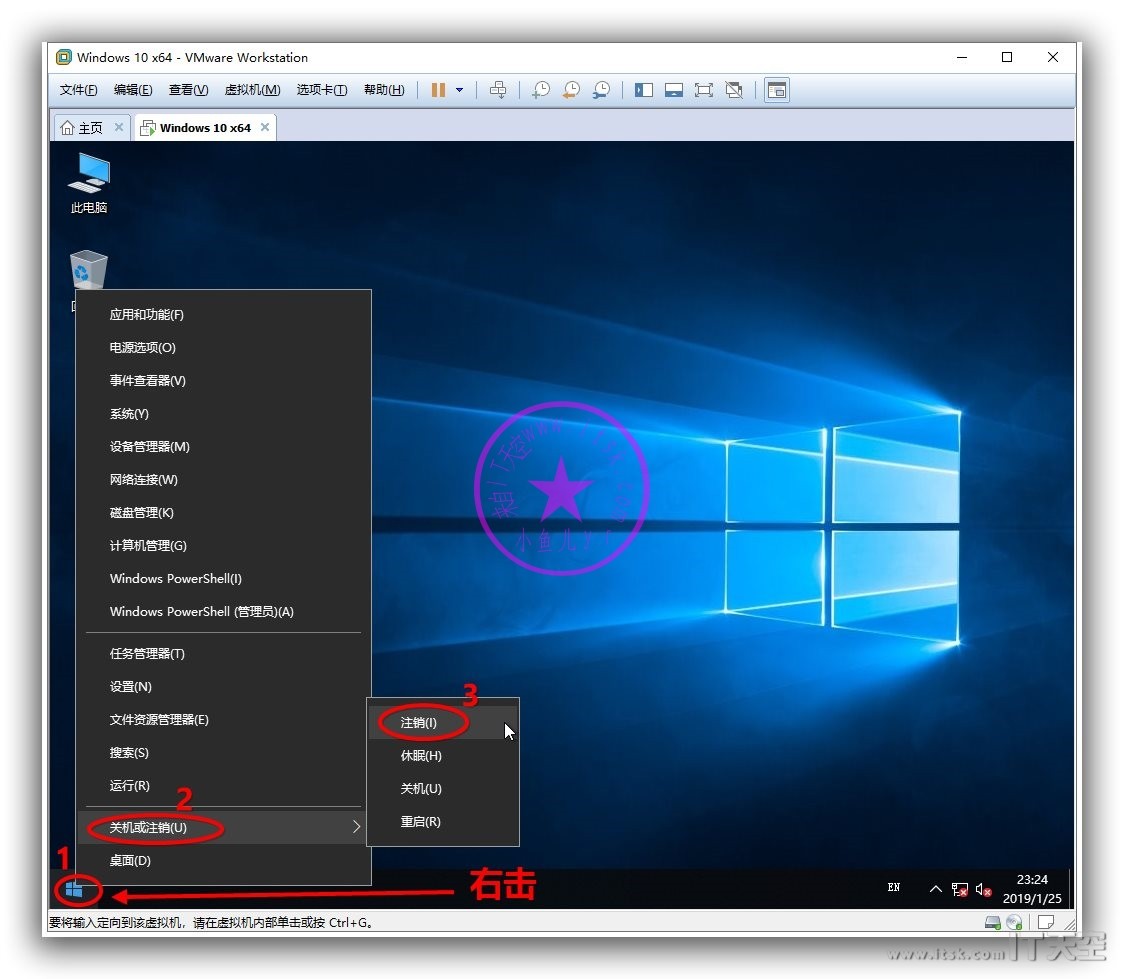Open 文件资源管理器(E)
The width and height of the screenshot is (1124, 979).
(224, 720)
